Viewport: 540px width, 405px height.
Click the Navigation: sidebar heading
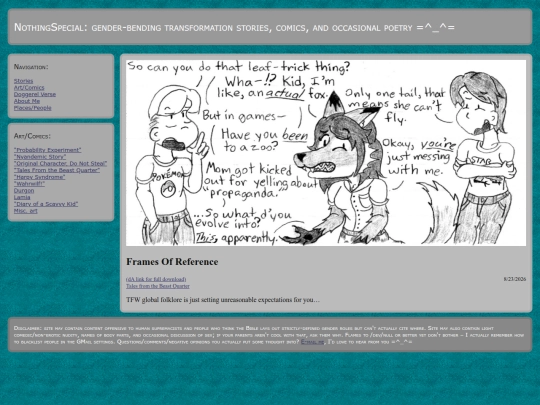point(31,67)
